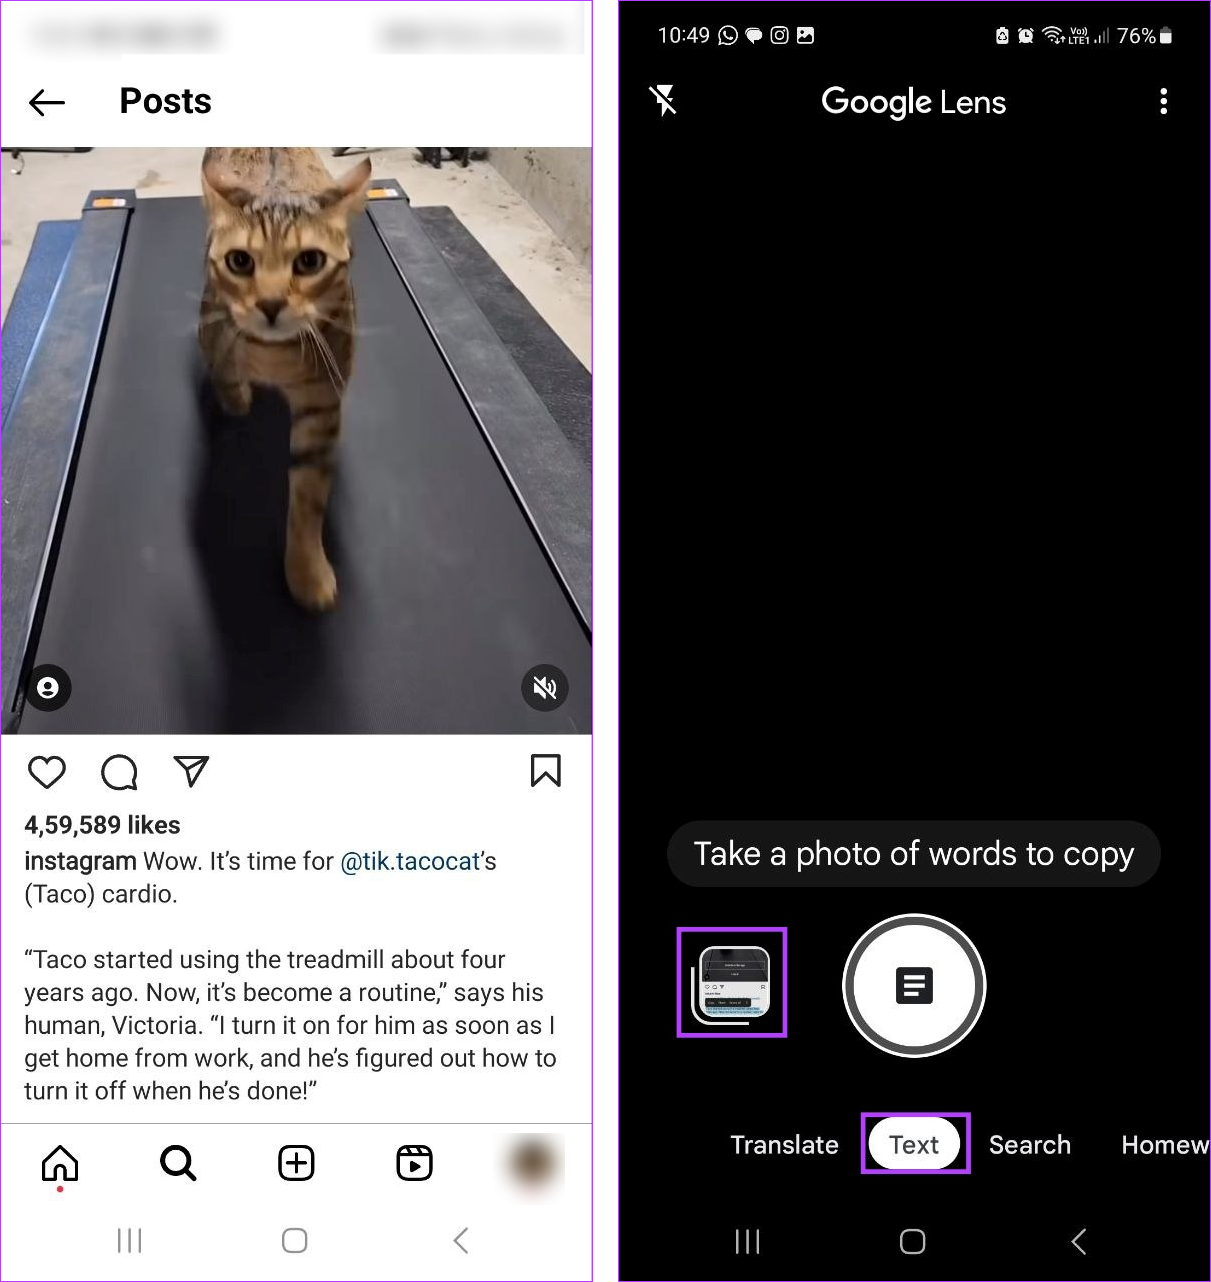Image resolution: width=1211 pixels, height=1282 pixels.
Task: Unmute the video sound
Action: pos(545,688)
